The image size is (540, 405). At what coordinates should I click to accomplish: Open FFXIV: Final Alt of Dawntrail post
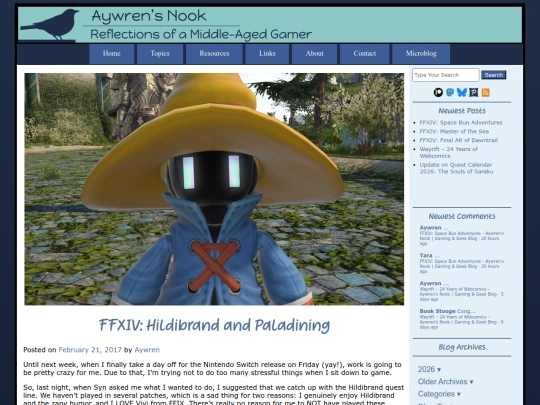[x=458, y=140]
